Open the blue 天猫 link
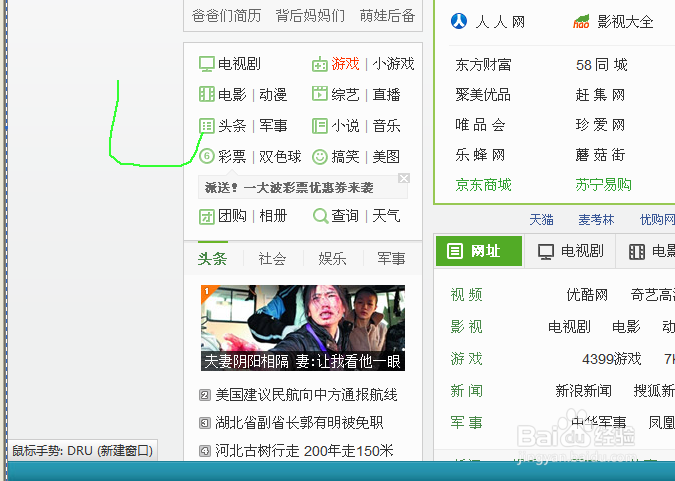The height and width of the screenshot is (481, 675). coord(542,220)
